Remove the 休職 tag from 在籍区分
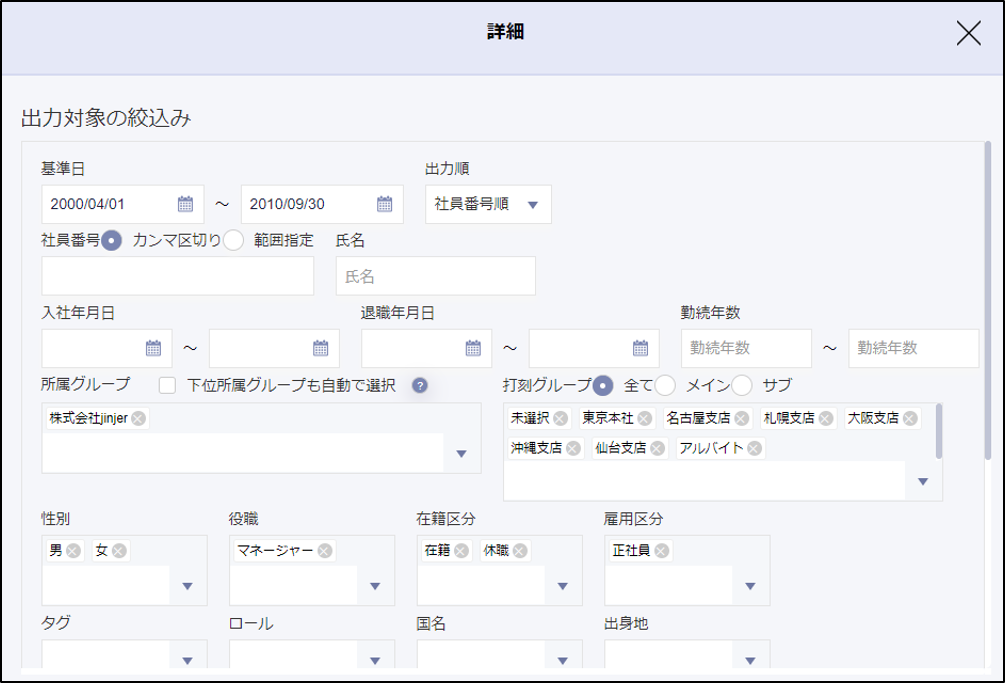 pos(520,550)
